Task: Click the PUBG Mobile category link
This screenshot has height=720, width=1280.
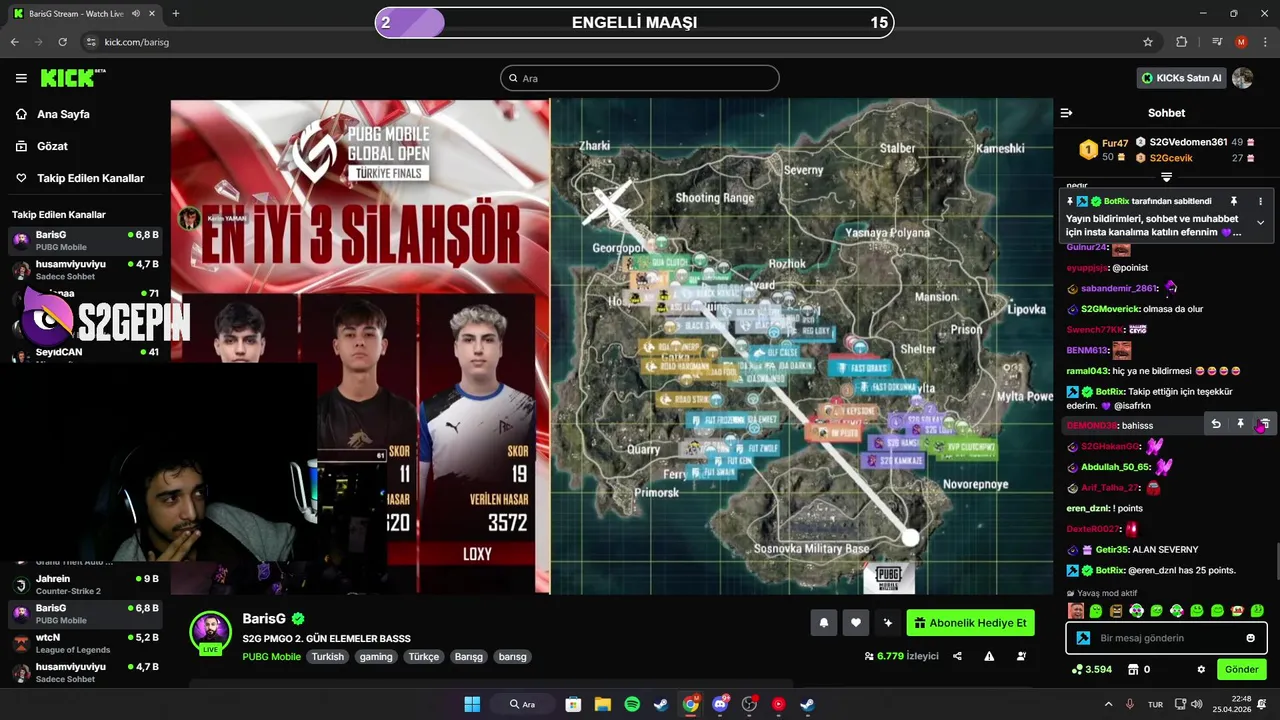Action: tap(271, 657)
